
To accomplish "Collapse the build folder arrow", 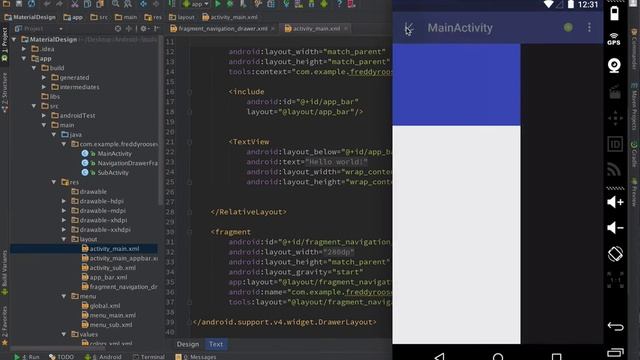I will tap(34, 68).
